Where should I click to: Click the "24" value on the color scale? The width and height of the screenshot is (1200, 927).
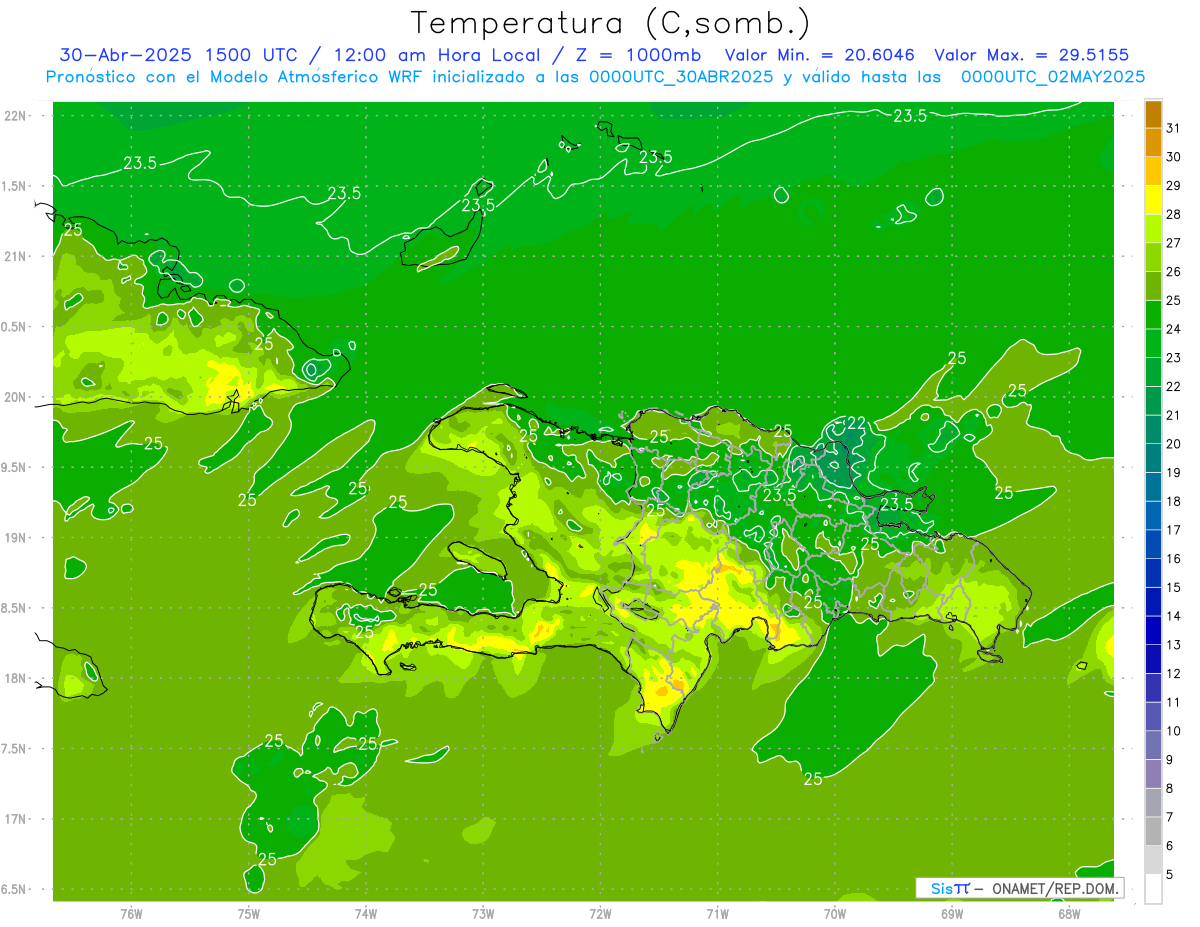click(1174, 329)
